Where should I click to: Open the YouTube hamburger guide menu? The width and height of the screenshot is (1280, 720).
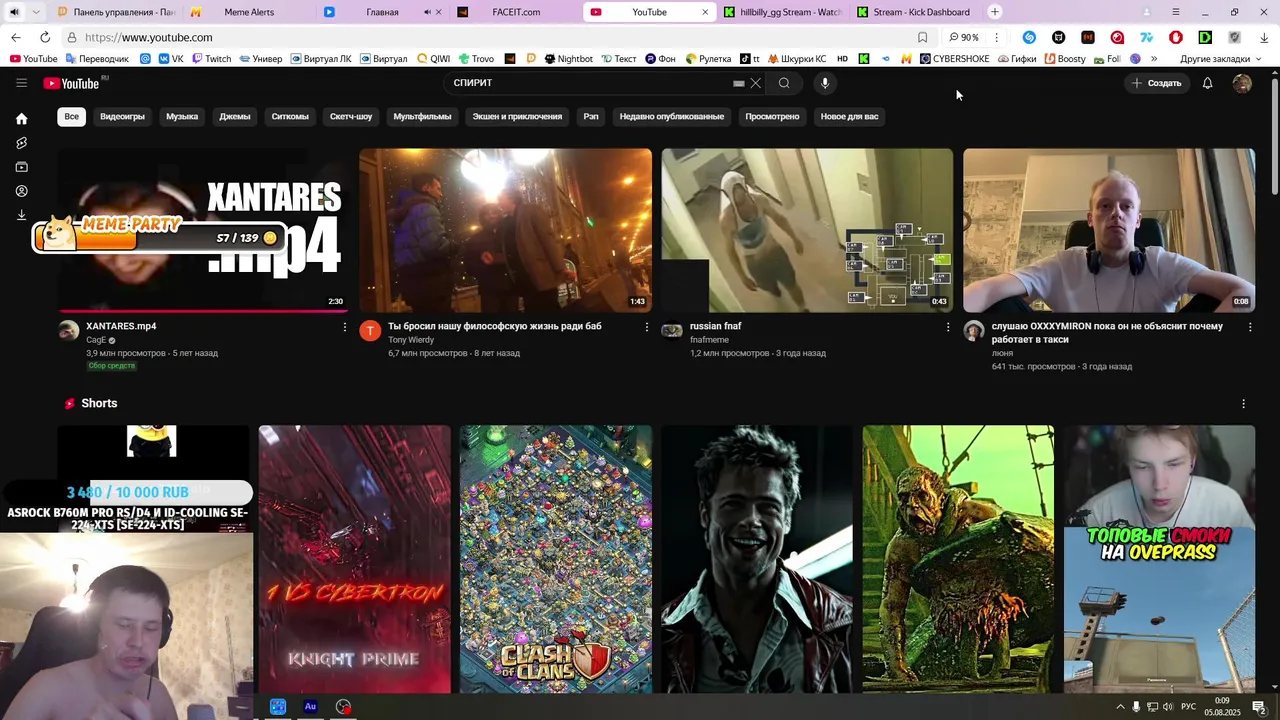(x=21, y=83)
